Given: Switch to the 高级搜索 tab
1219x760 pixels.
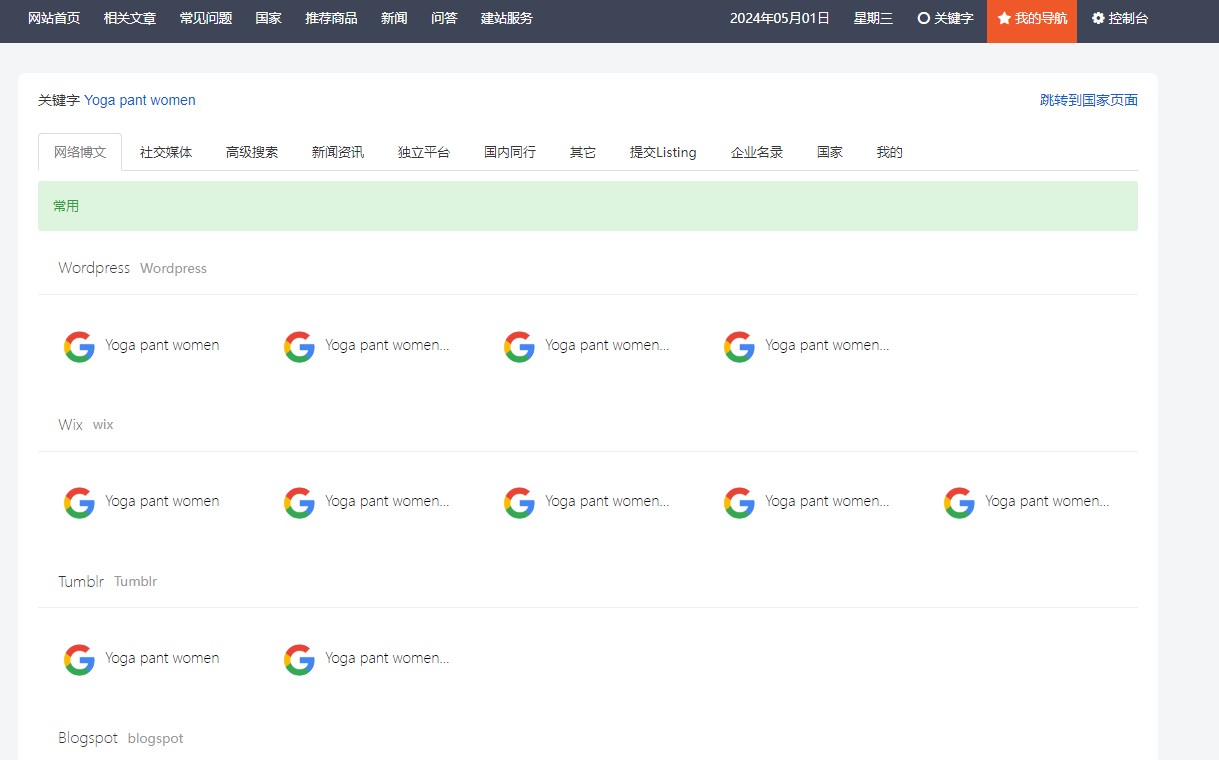Looking at the screenshot, I should tap(252, 152).
